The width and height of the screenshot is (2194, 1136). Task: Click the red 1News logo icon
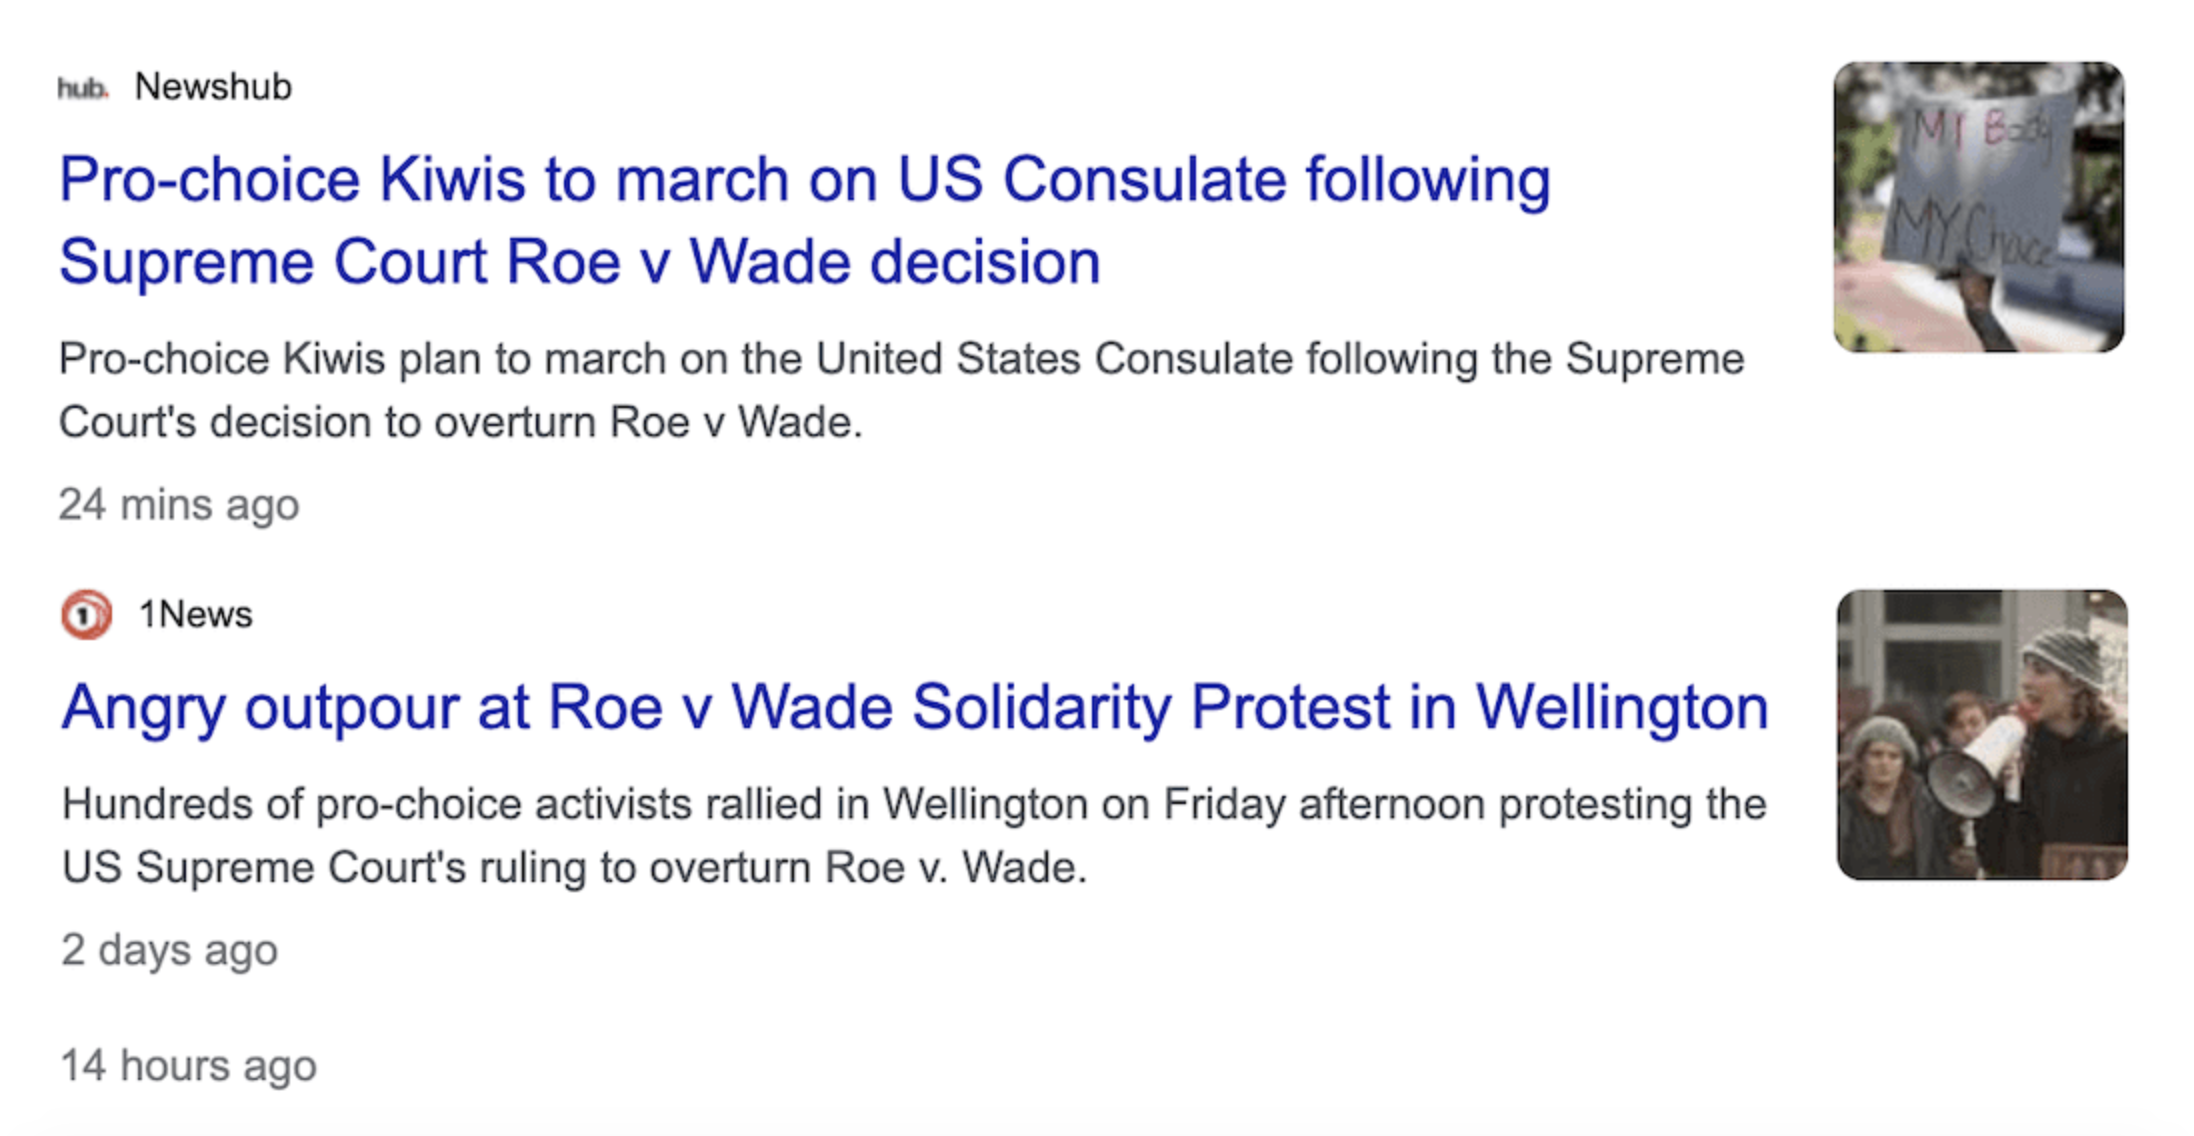pos(86,614)
